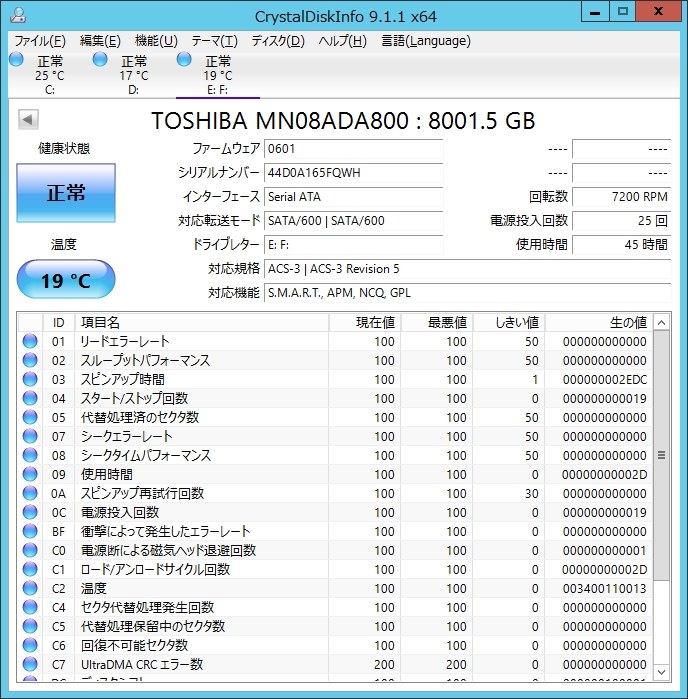This screenshot has height=699, width=688.
Task: Click the rotation rate field 7200 RPM
Action: pyautogui.click(x=622, y=197)
